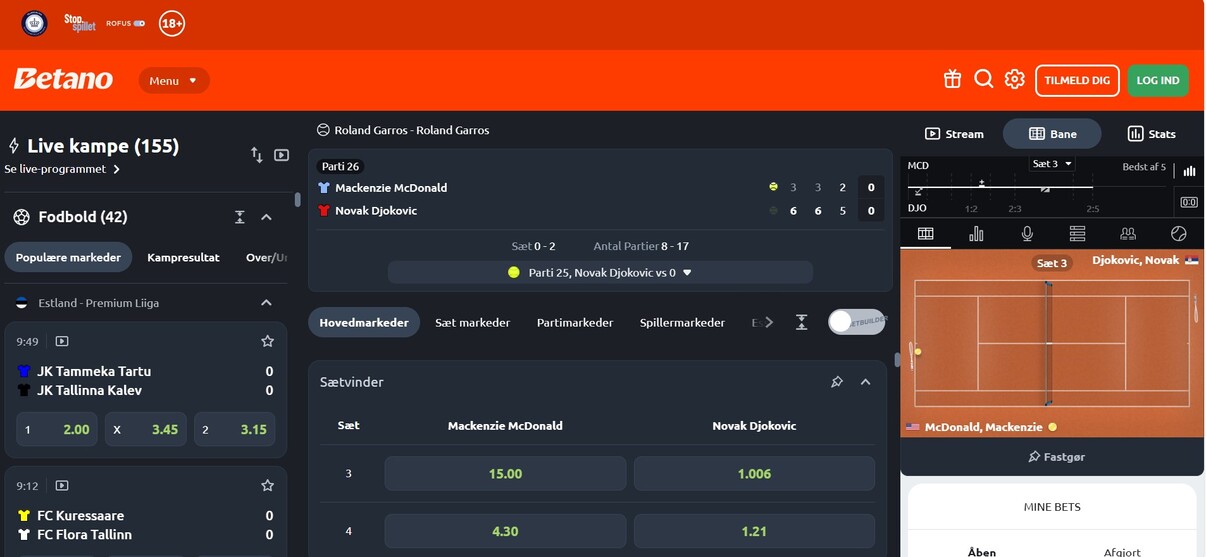Switch to the Stats tab

(x=1151, y=134)
